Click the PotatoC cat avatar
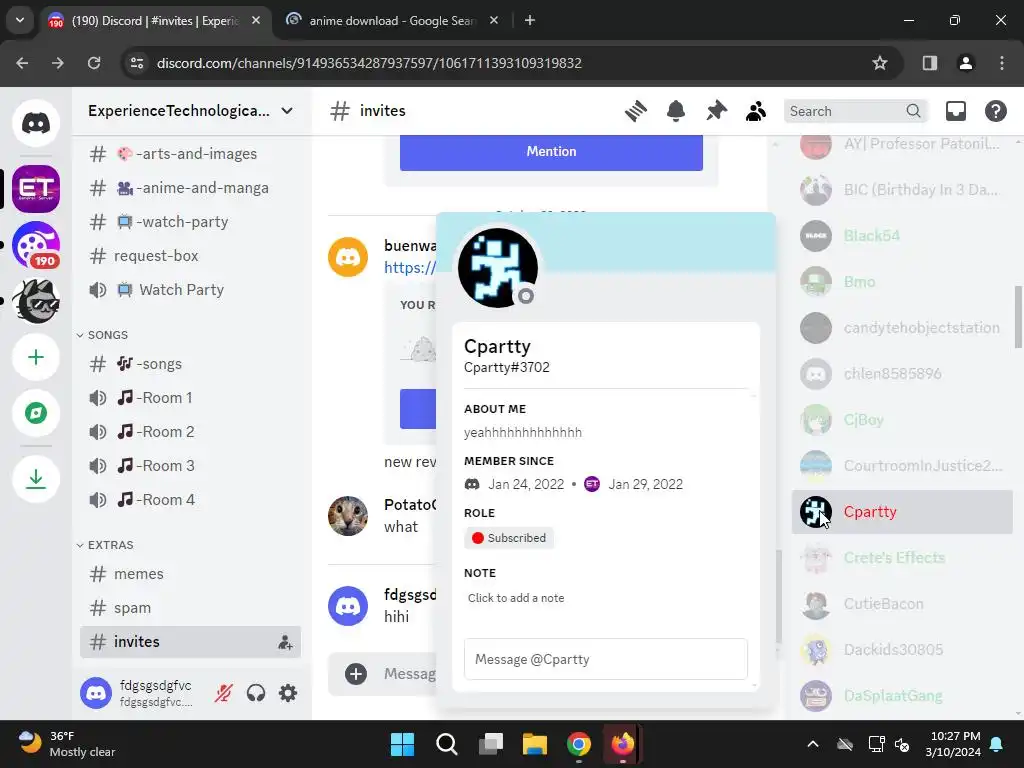 348,516
